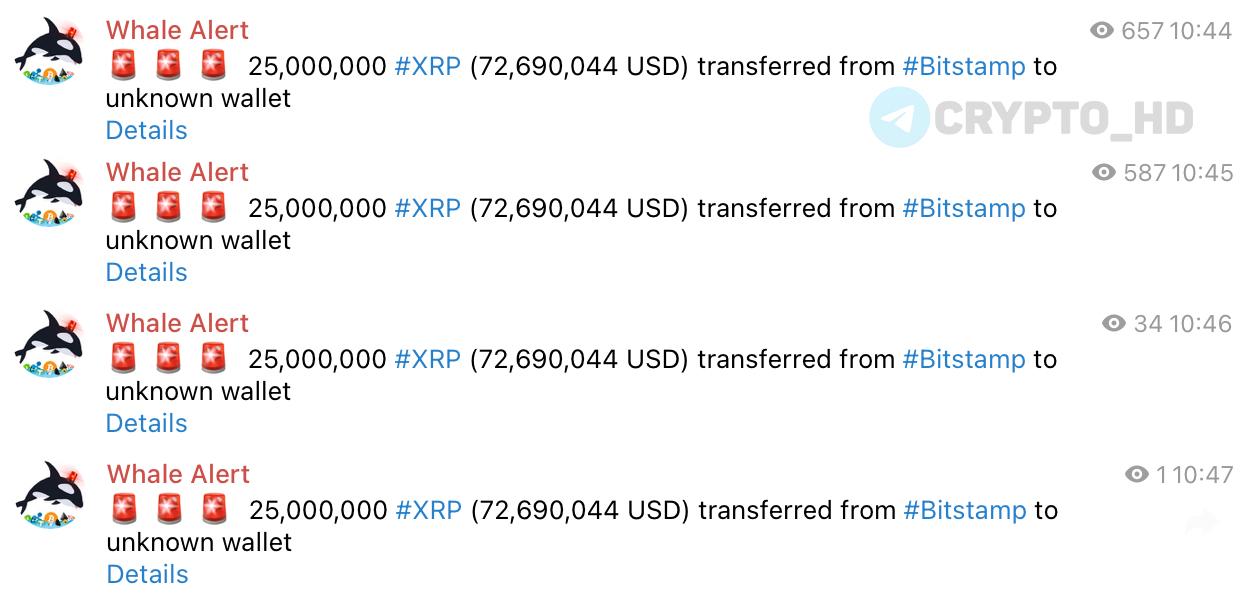Click the 10:45 message timestamp
Screen dimensions: 1244x594
pyautogui.click(x=1202, y=173)
